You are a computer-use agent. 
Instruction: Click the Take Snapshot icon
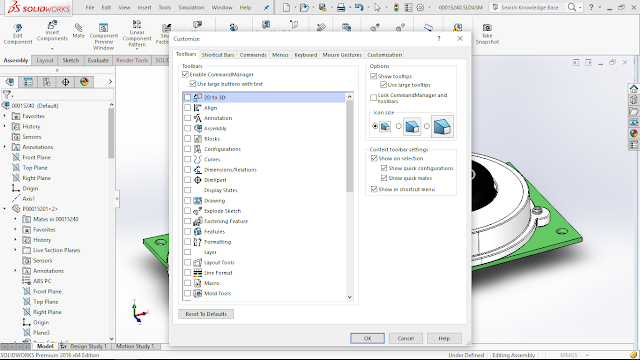[487, 27]
